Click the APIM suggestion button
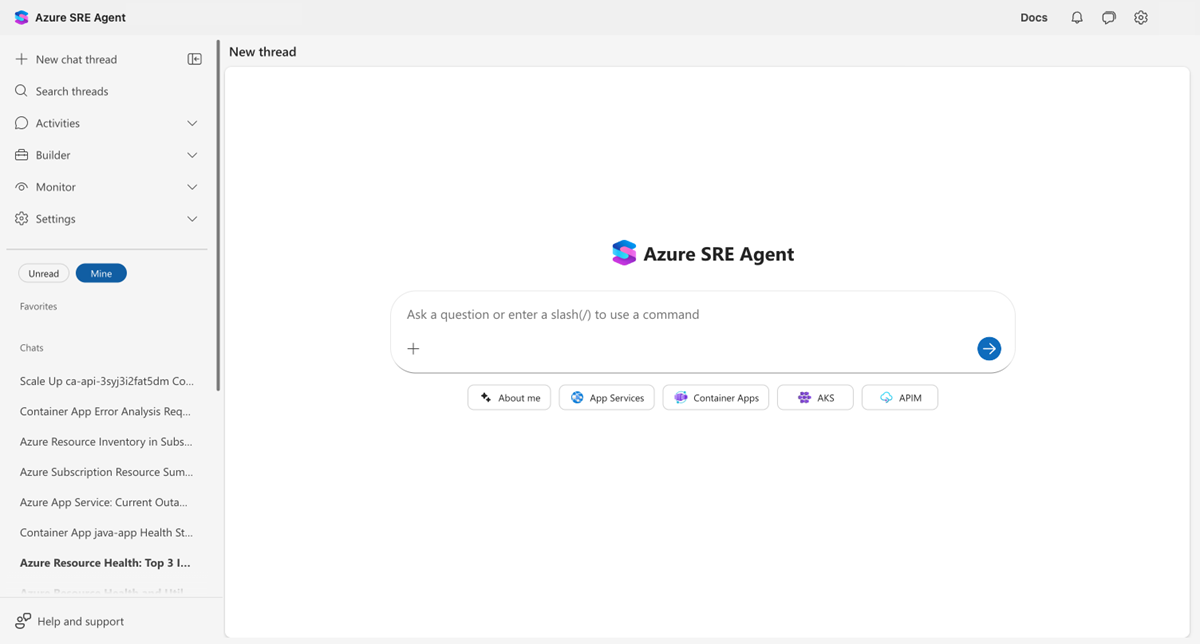Image resolution: width=1200 pixels, height=644 pixels. (900, 398)
